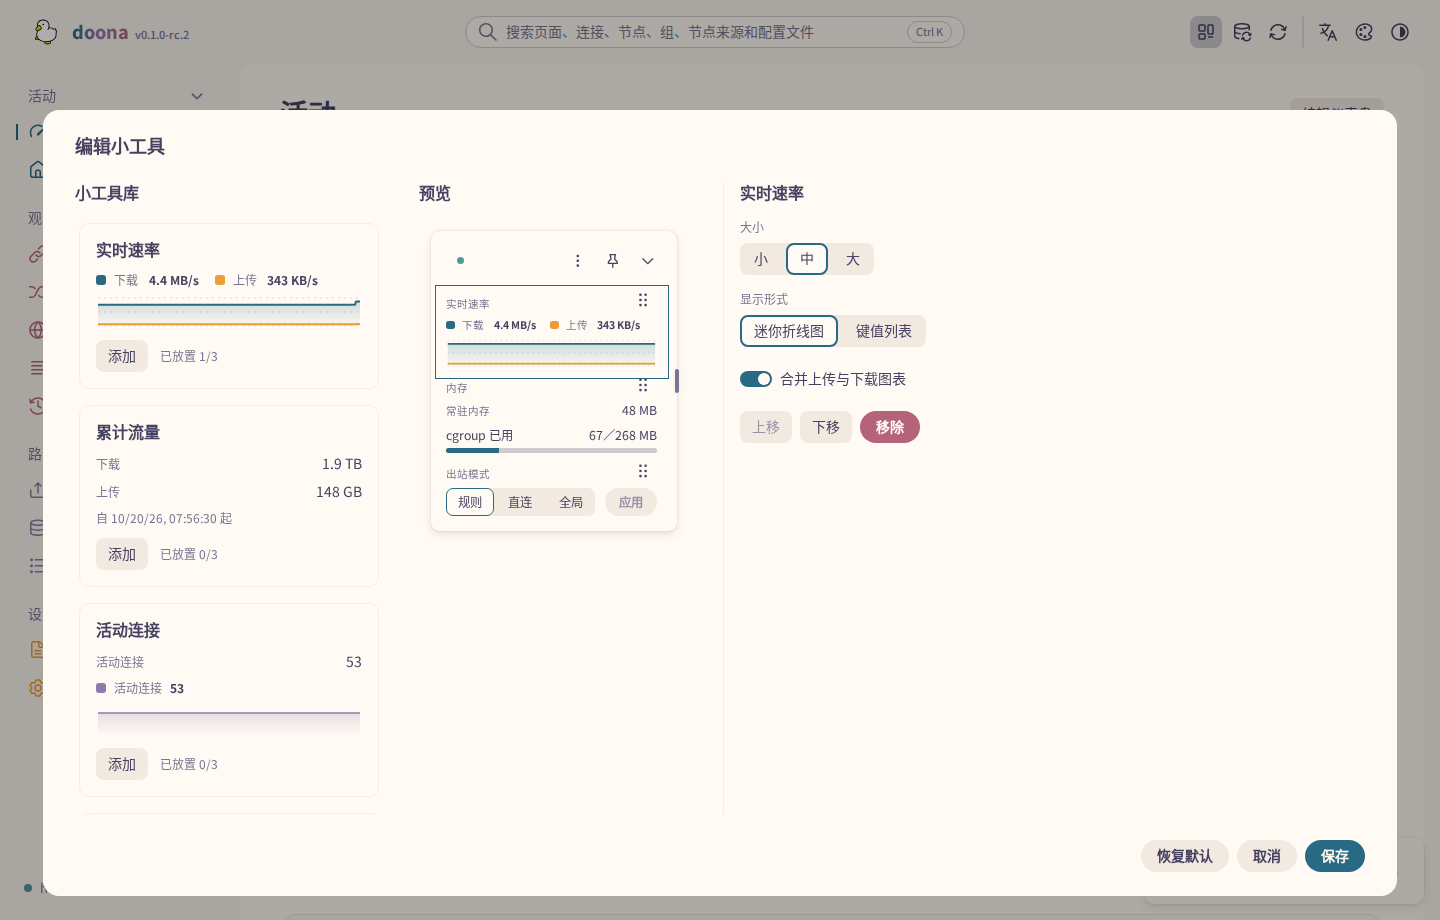Select size option 大
This screenshot has width=1440, height=920.
coord(852,259)
